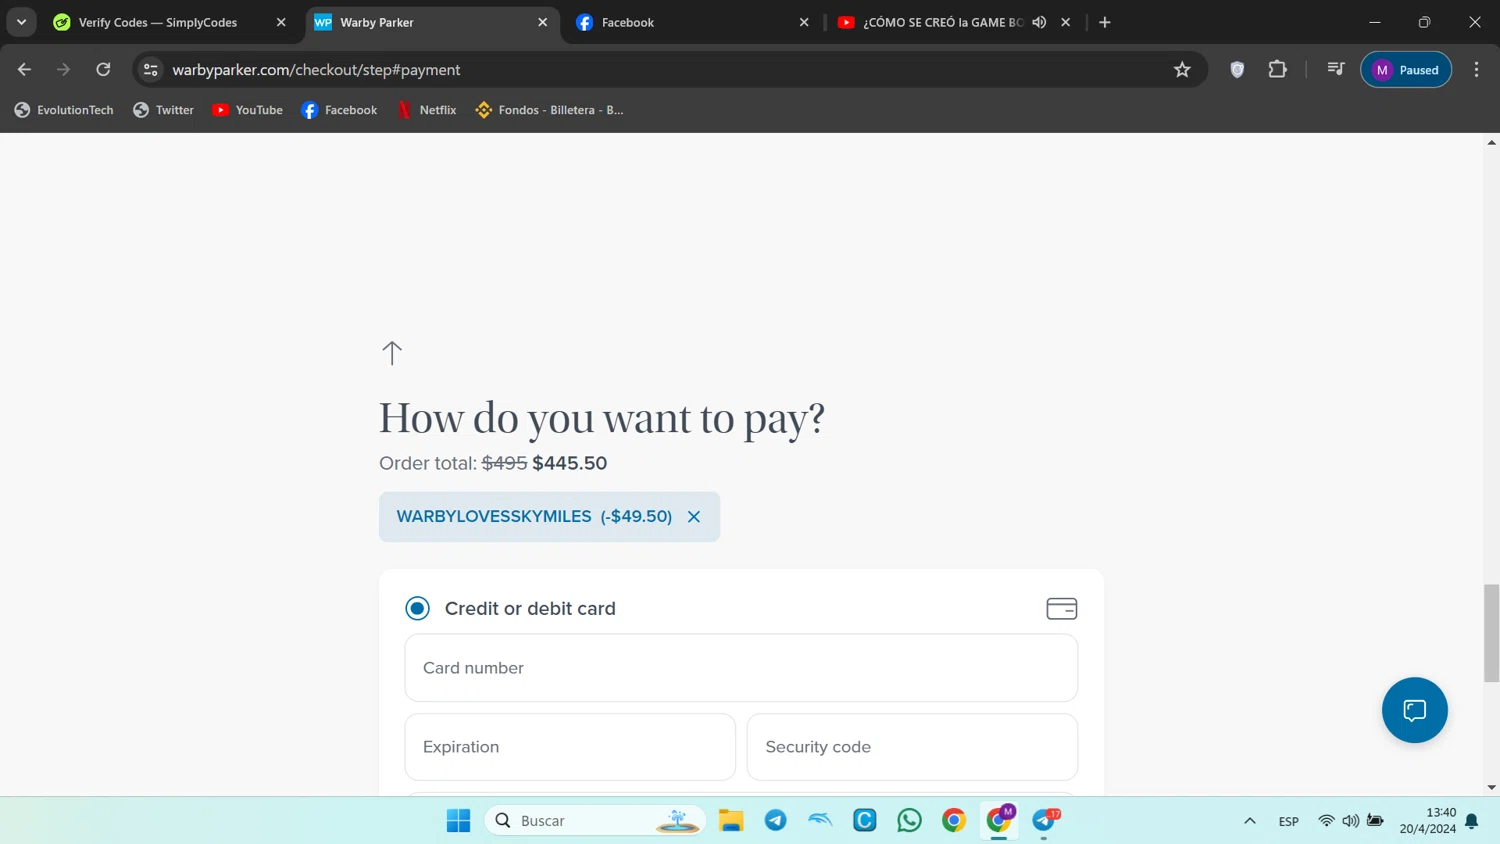
Task: Open the Twitter bookmark
Action: tap(163, 110)
